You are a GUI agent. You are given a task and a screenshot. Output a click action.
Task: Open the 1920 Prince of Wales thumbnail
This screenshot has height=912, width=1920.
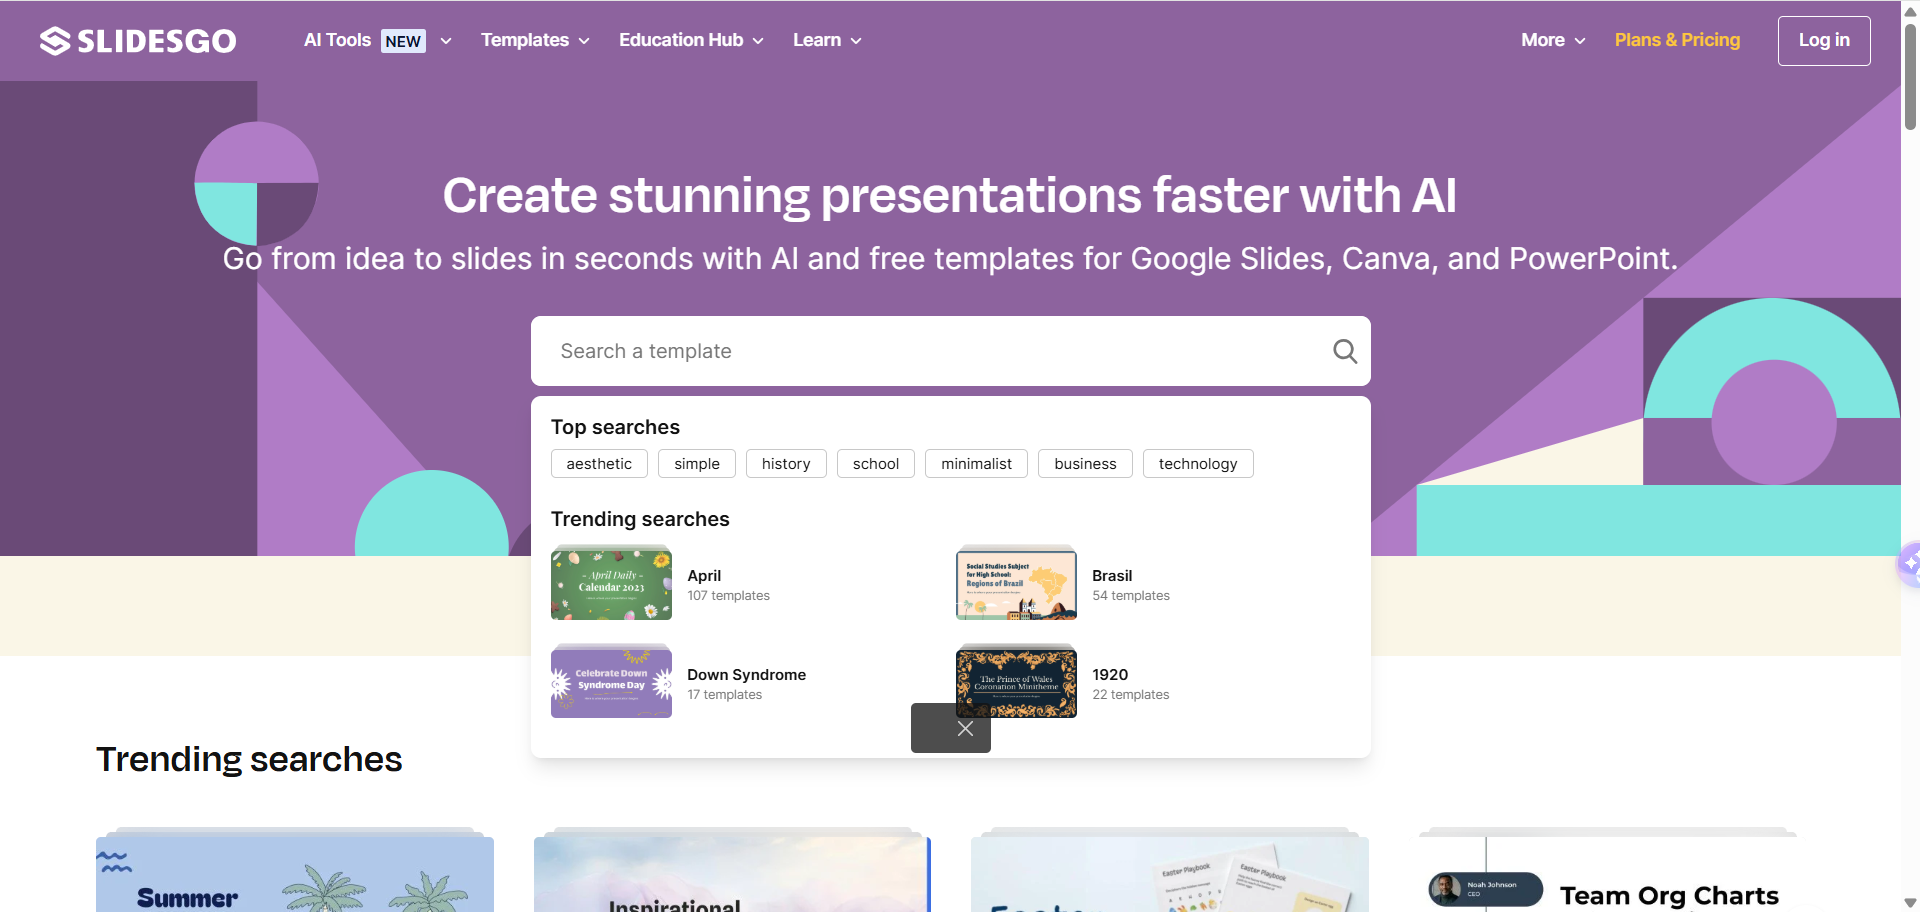1016,682
